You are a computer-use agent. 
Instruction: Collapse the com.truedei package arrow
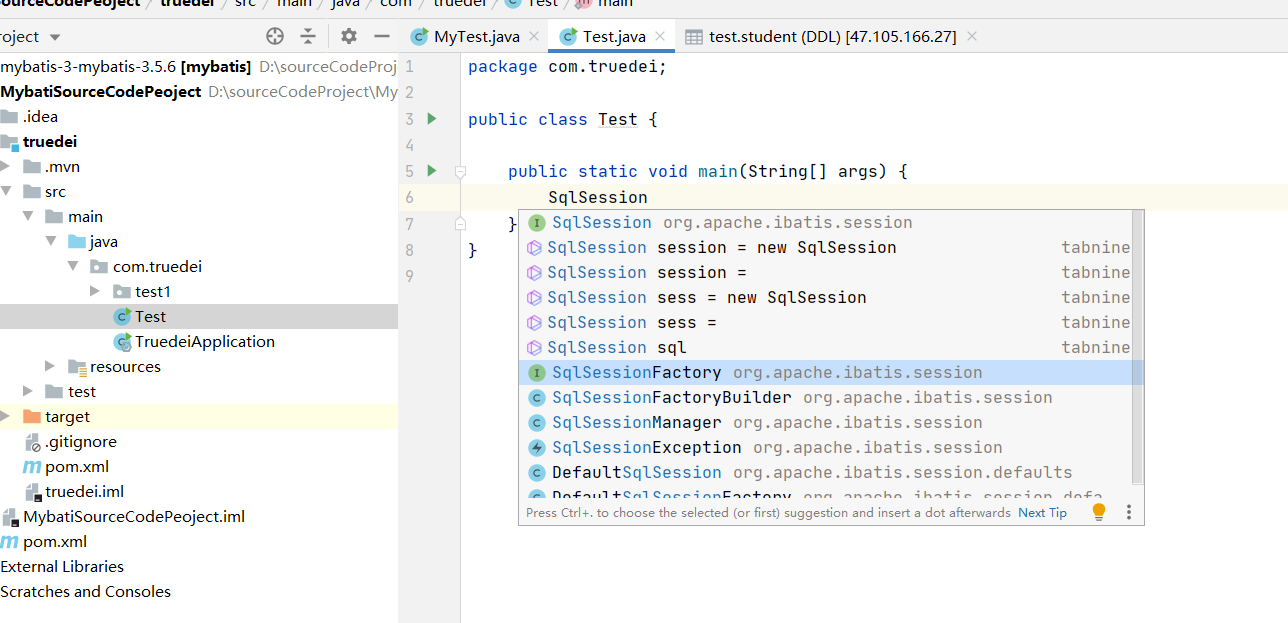pos(72,267)
